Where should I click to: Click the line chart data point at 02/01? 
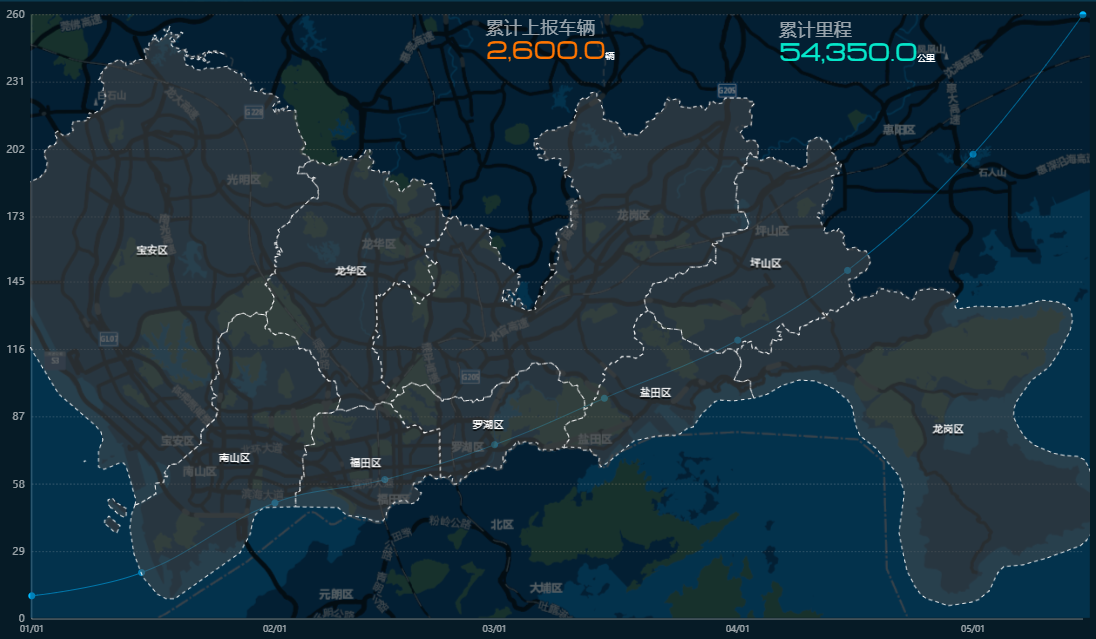[x=275, y=503]
